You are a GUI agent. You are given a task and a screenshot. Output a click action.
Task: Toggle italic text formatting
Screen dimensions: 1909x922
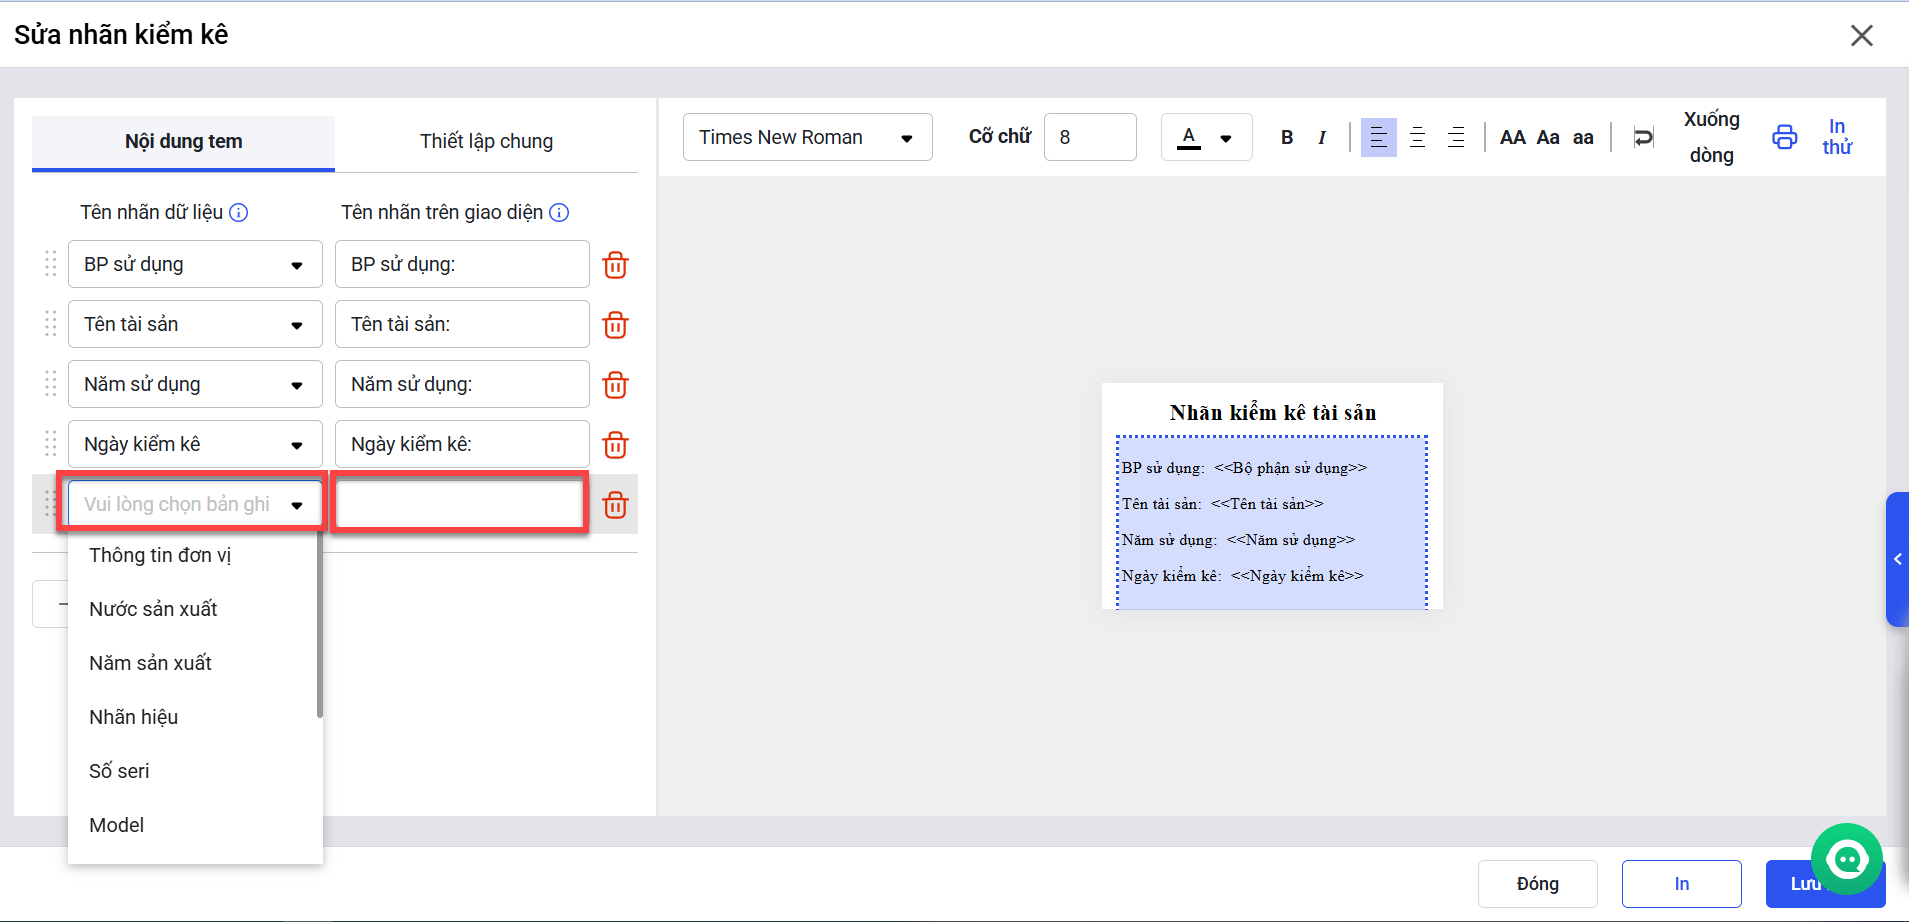point(1322,138)
